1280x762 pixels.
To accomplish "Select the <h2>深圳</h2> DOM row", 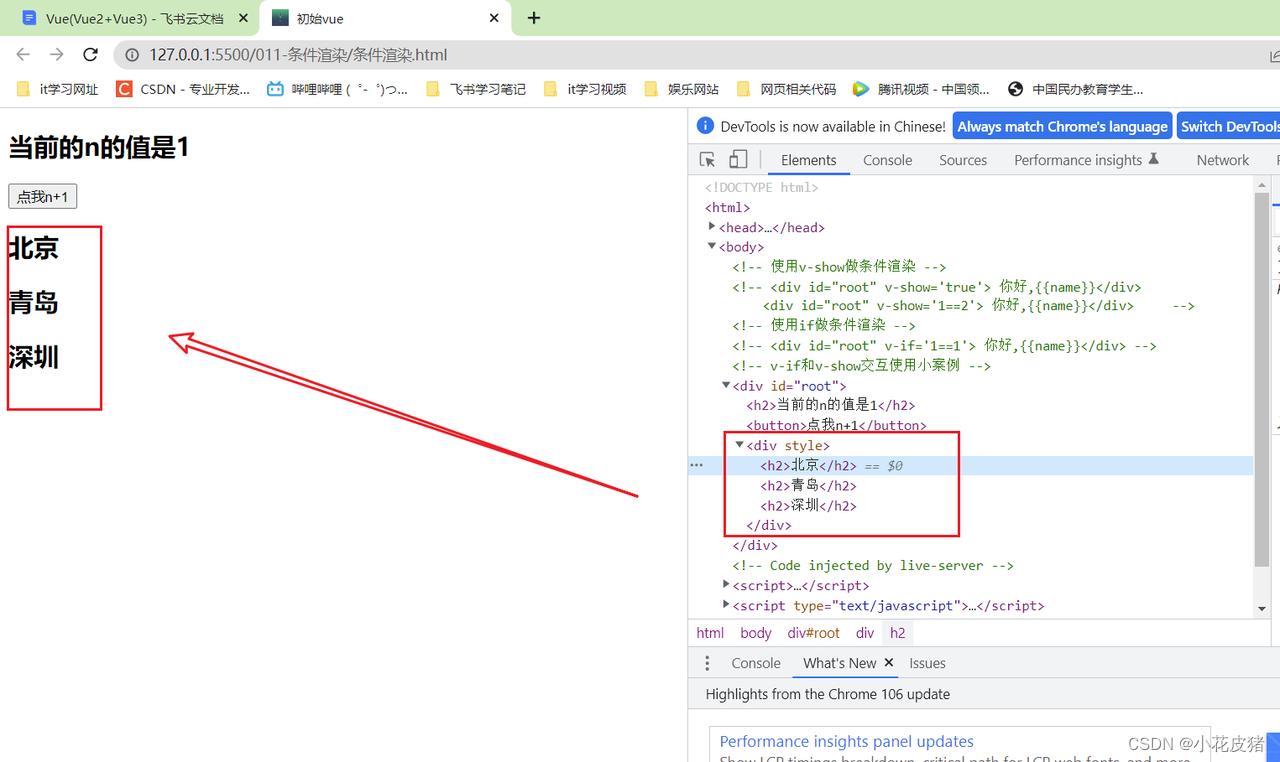I will 808,505.
